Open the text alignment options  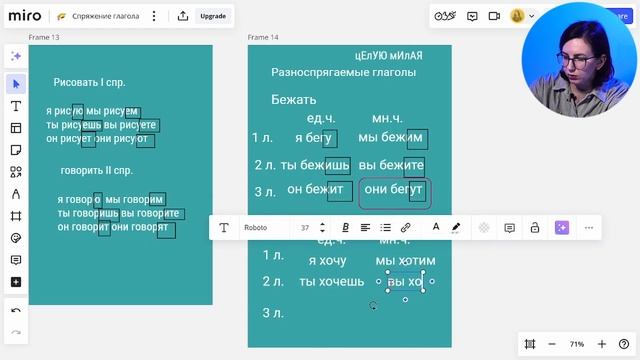[365, 228]
